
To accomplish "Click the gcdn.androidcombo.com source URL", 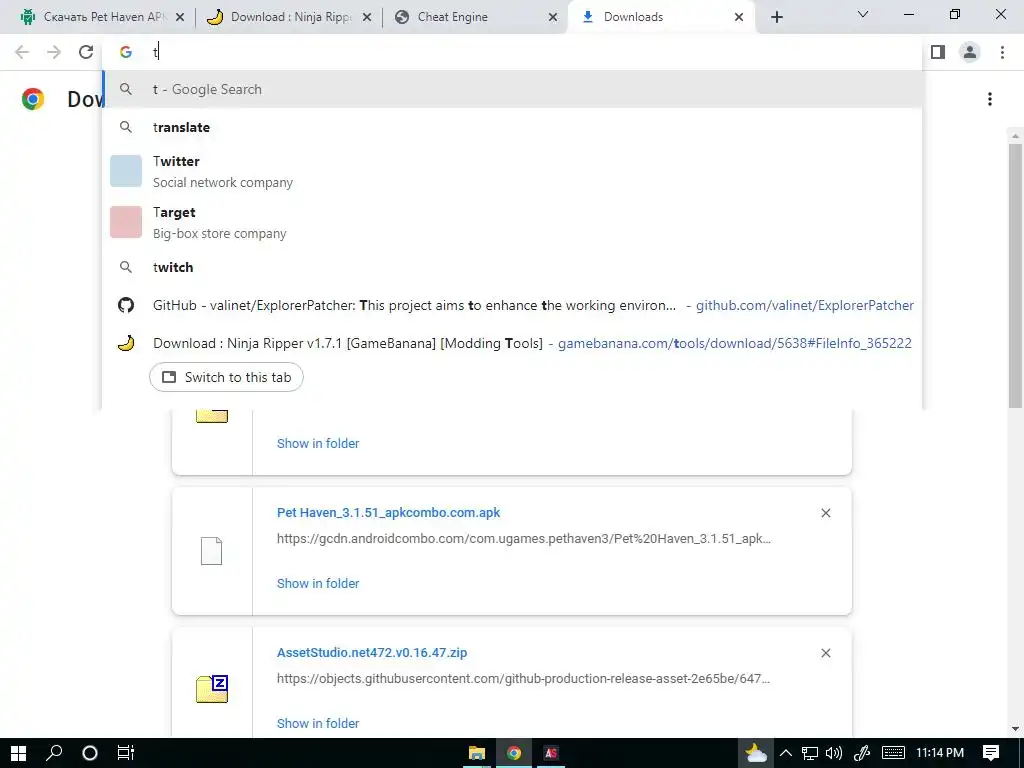I will pos(524,539).
